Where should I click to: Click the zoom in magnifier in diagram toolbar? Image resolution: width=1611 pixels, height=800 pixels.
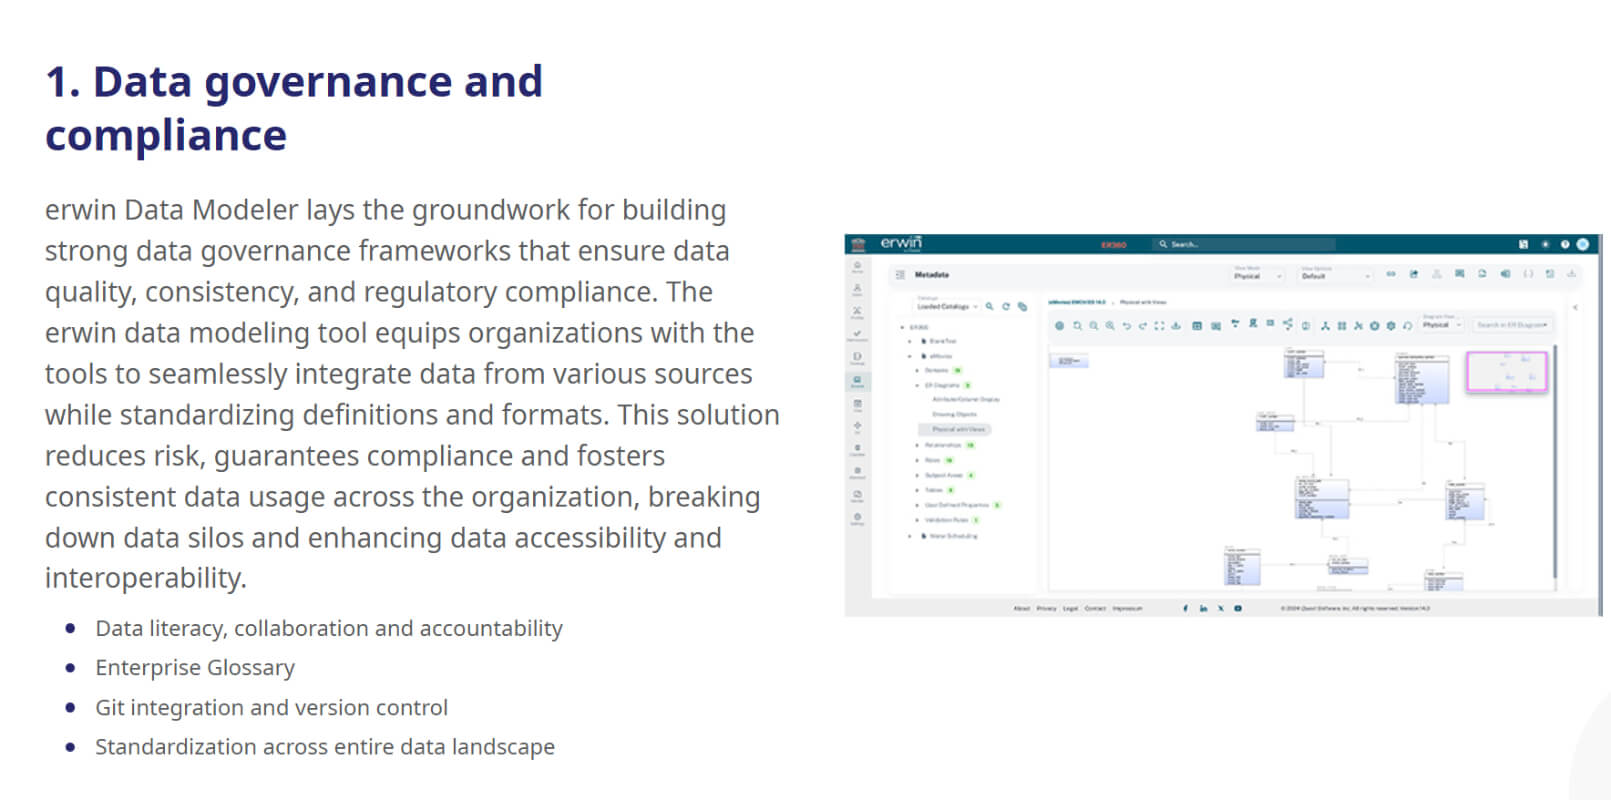(x=1110, y=326)
